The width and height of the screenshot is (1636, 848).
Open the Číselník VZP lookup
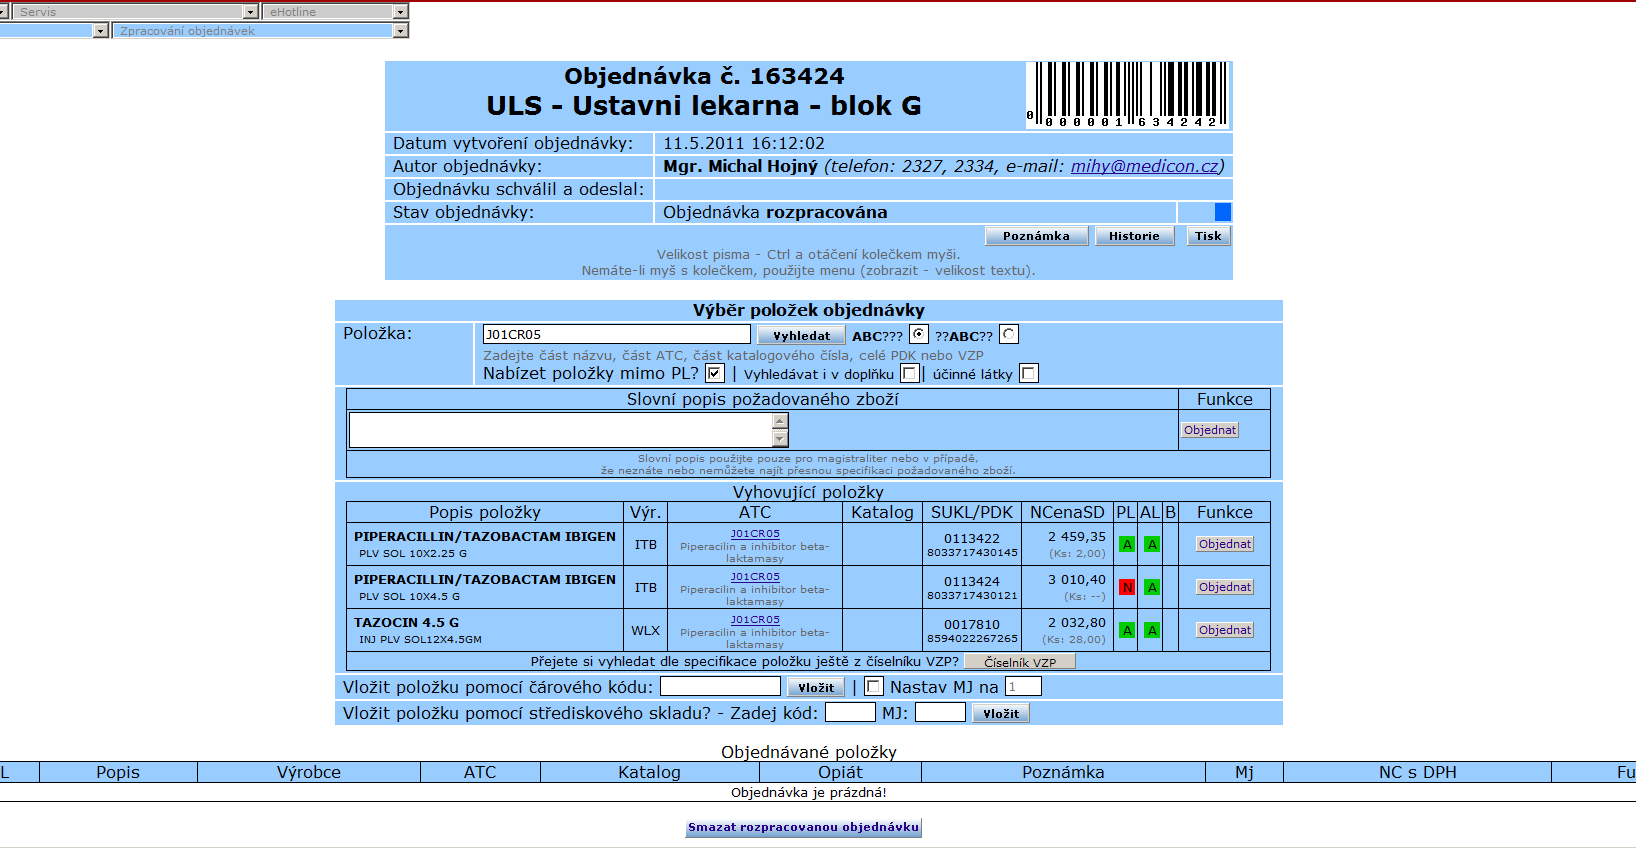point(1020,662)
